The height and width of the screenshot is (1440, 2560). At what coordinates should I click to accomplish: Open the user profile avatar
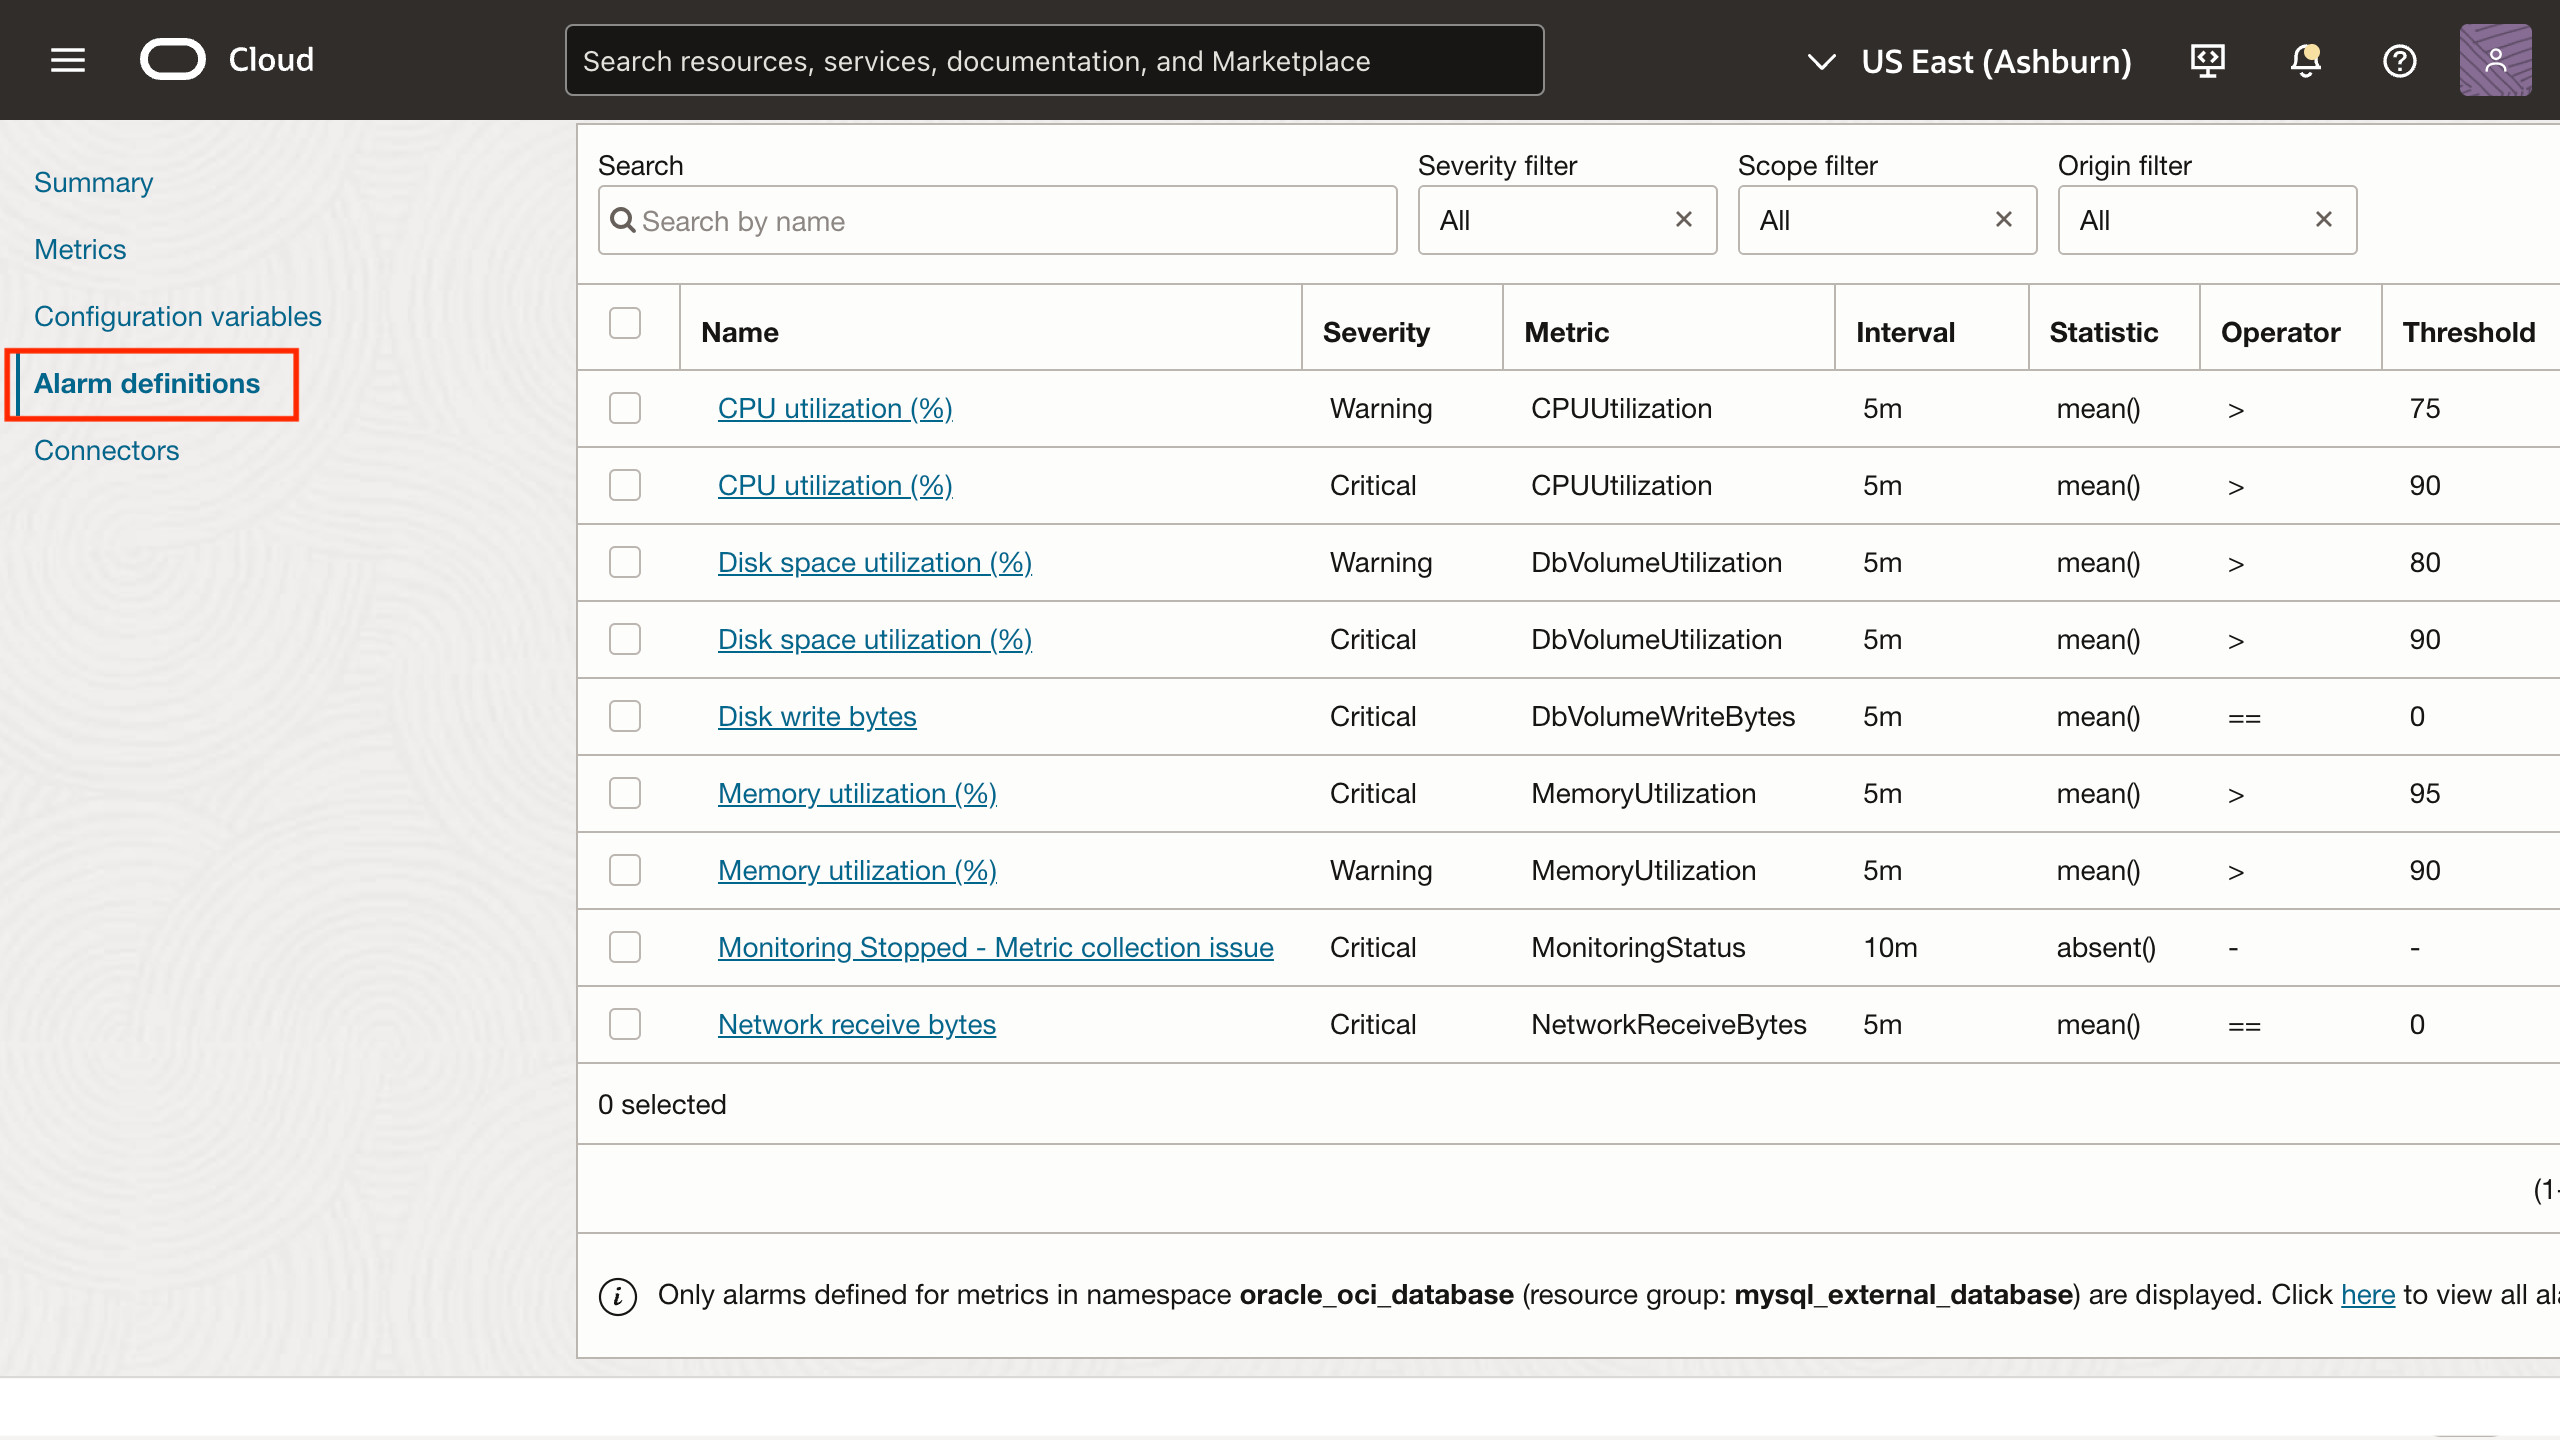coord(2495,61)
